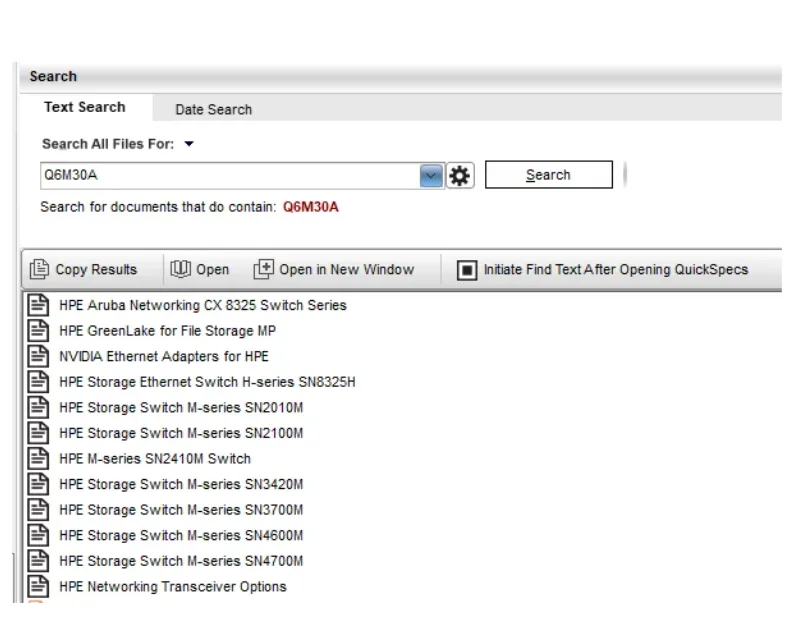Click the Search button

[x=548, y=175]
